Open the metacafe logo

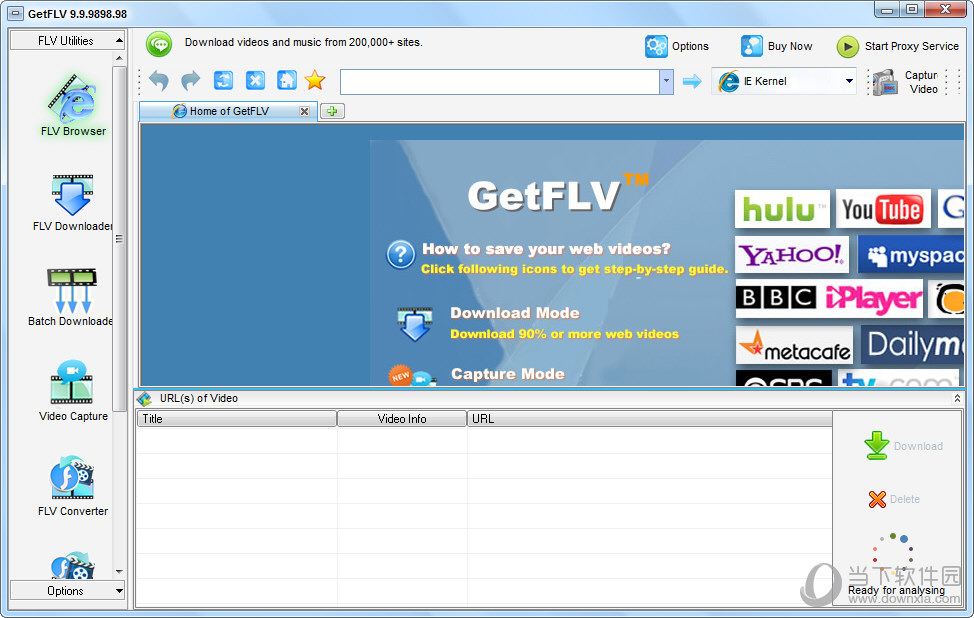(x=794, y=345)
